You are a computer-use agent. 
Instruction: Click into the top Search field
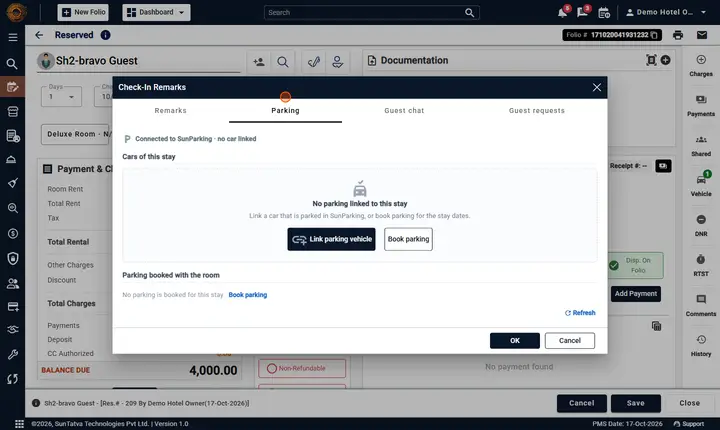pyautogui.click(x=371, y=12)
